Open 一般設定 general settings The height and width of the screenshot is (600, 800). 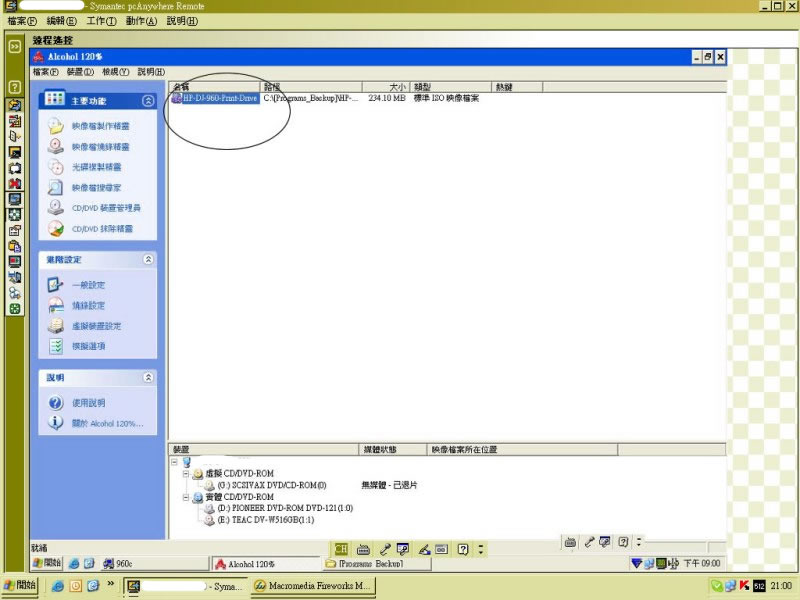pos(76,285)
